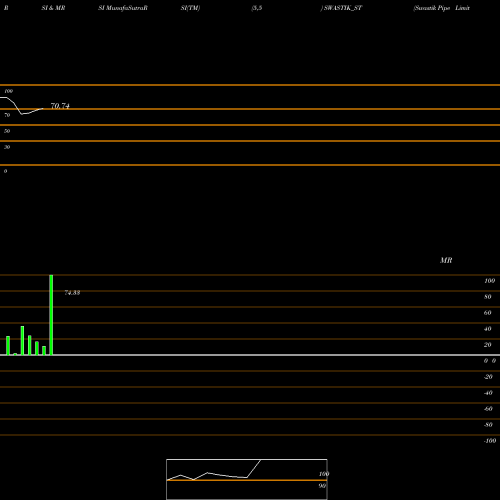Click the tallest green MRSI bar
500x500 pixels.
[x=51, y=315]
